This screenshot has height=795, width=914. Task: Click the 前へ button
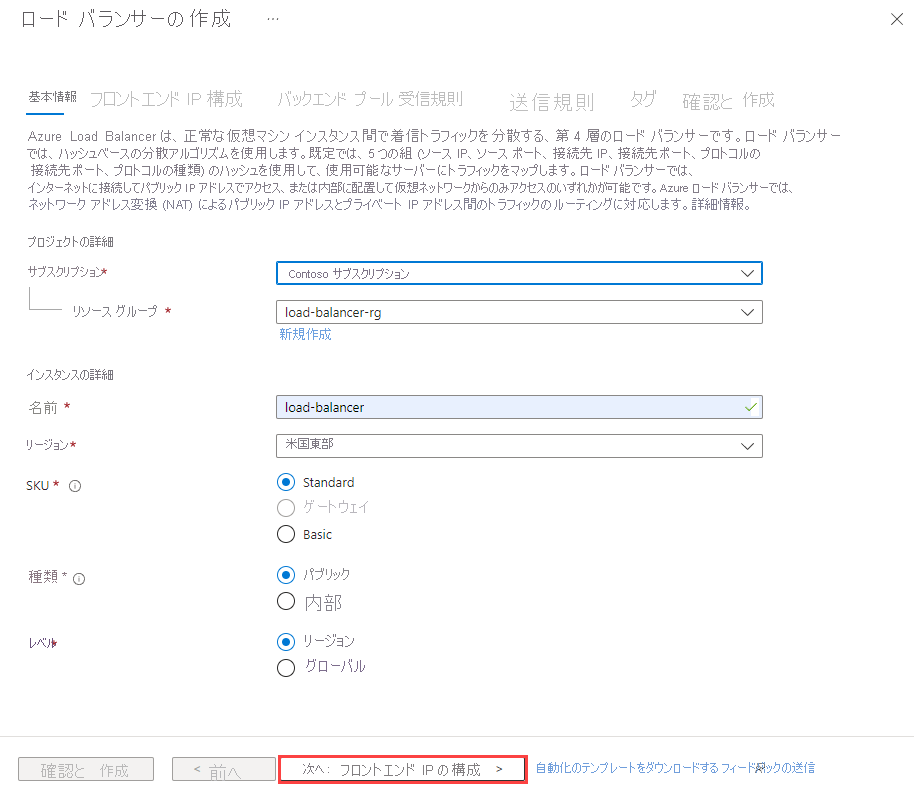224,769
